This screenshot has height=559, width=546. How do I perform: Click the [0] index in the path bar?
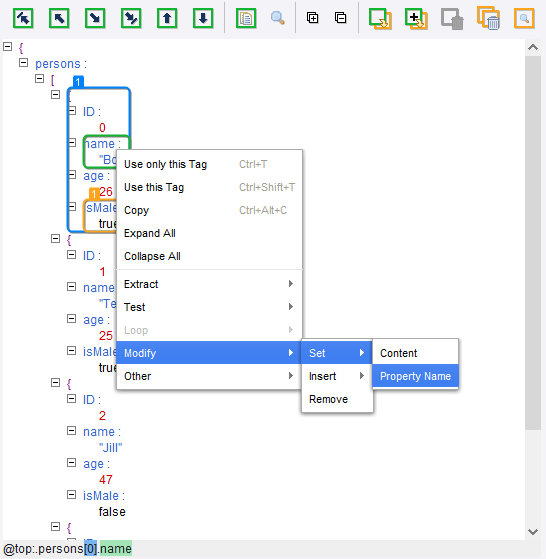click(91, 549)
